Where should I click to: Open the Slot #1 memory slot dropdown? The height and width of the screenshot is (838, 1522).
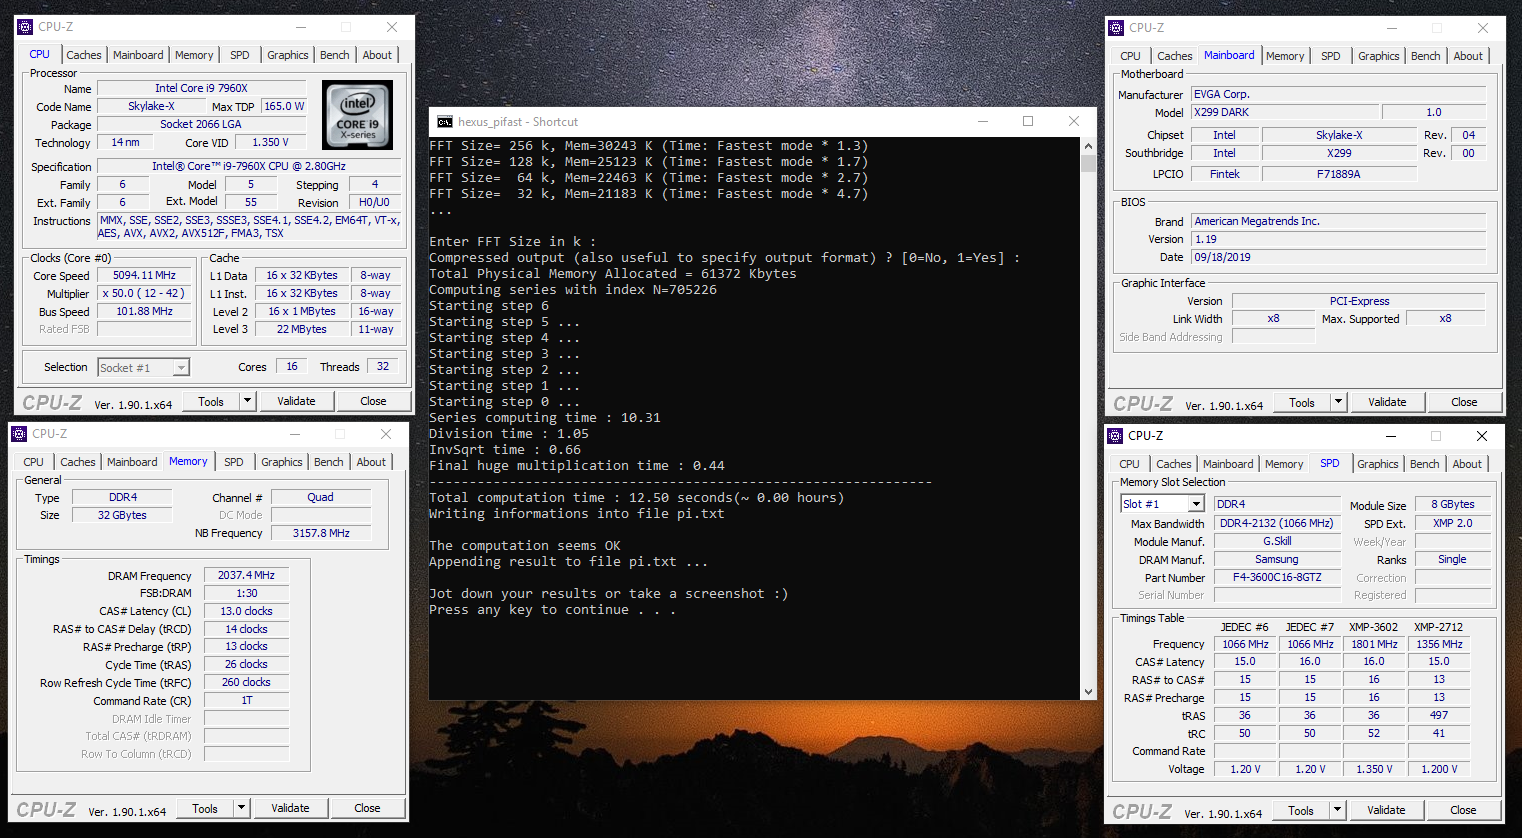pyautogui.click(x=1196, y=504)
